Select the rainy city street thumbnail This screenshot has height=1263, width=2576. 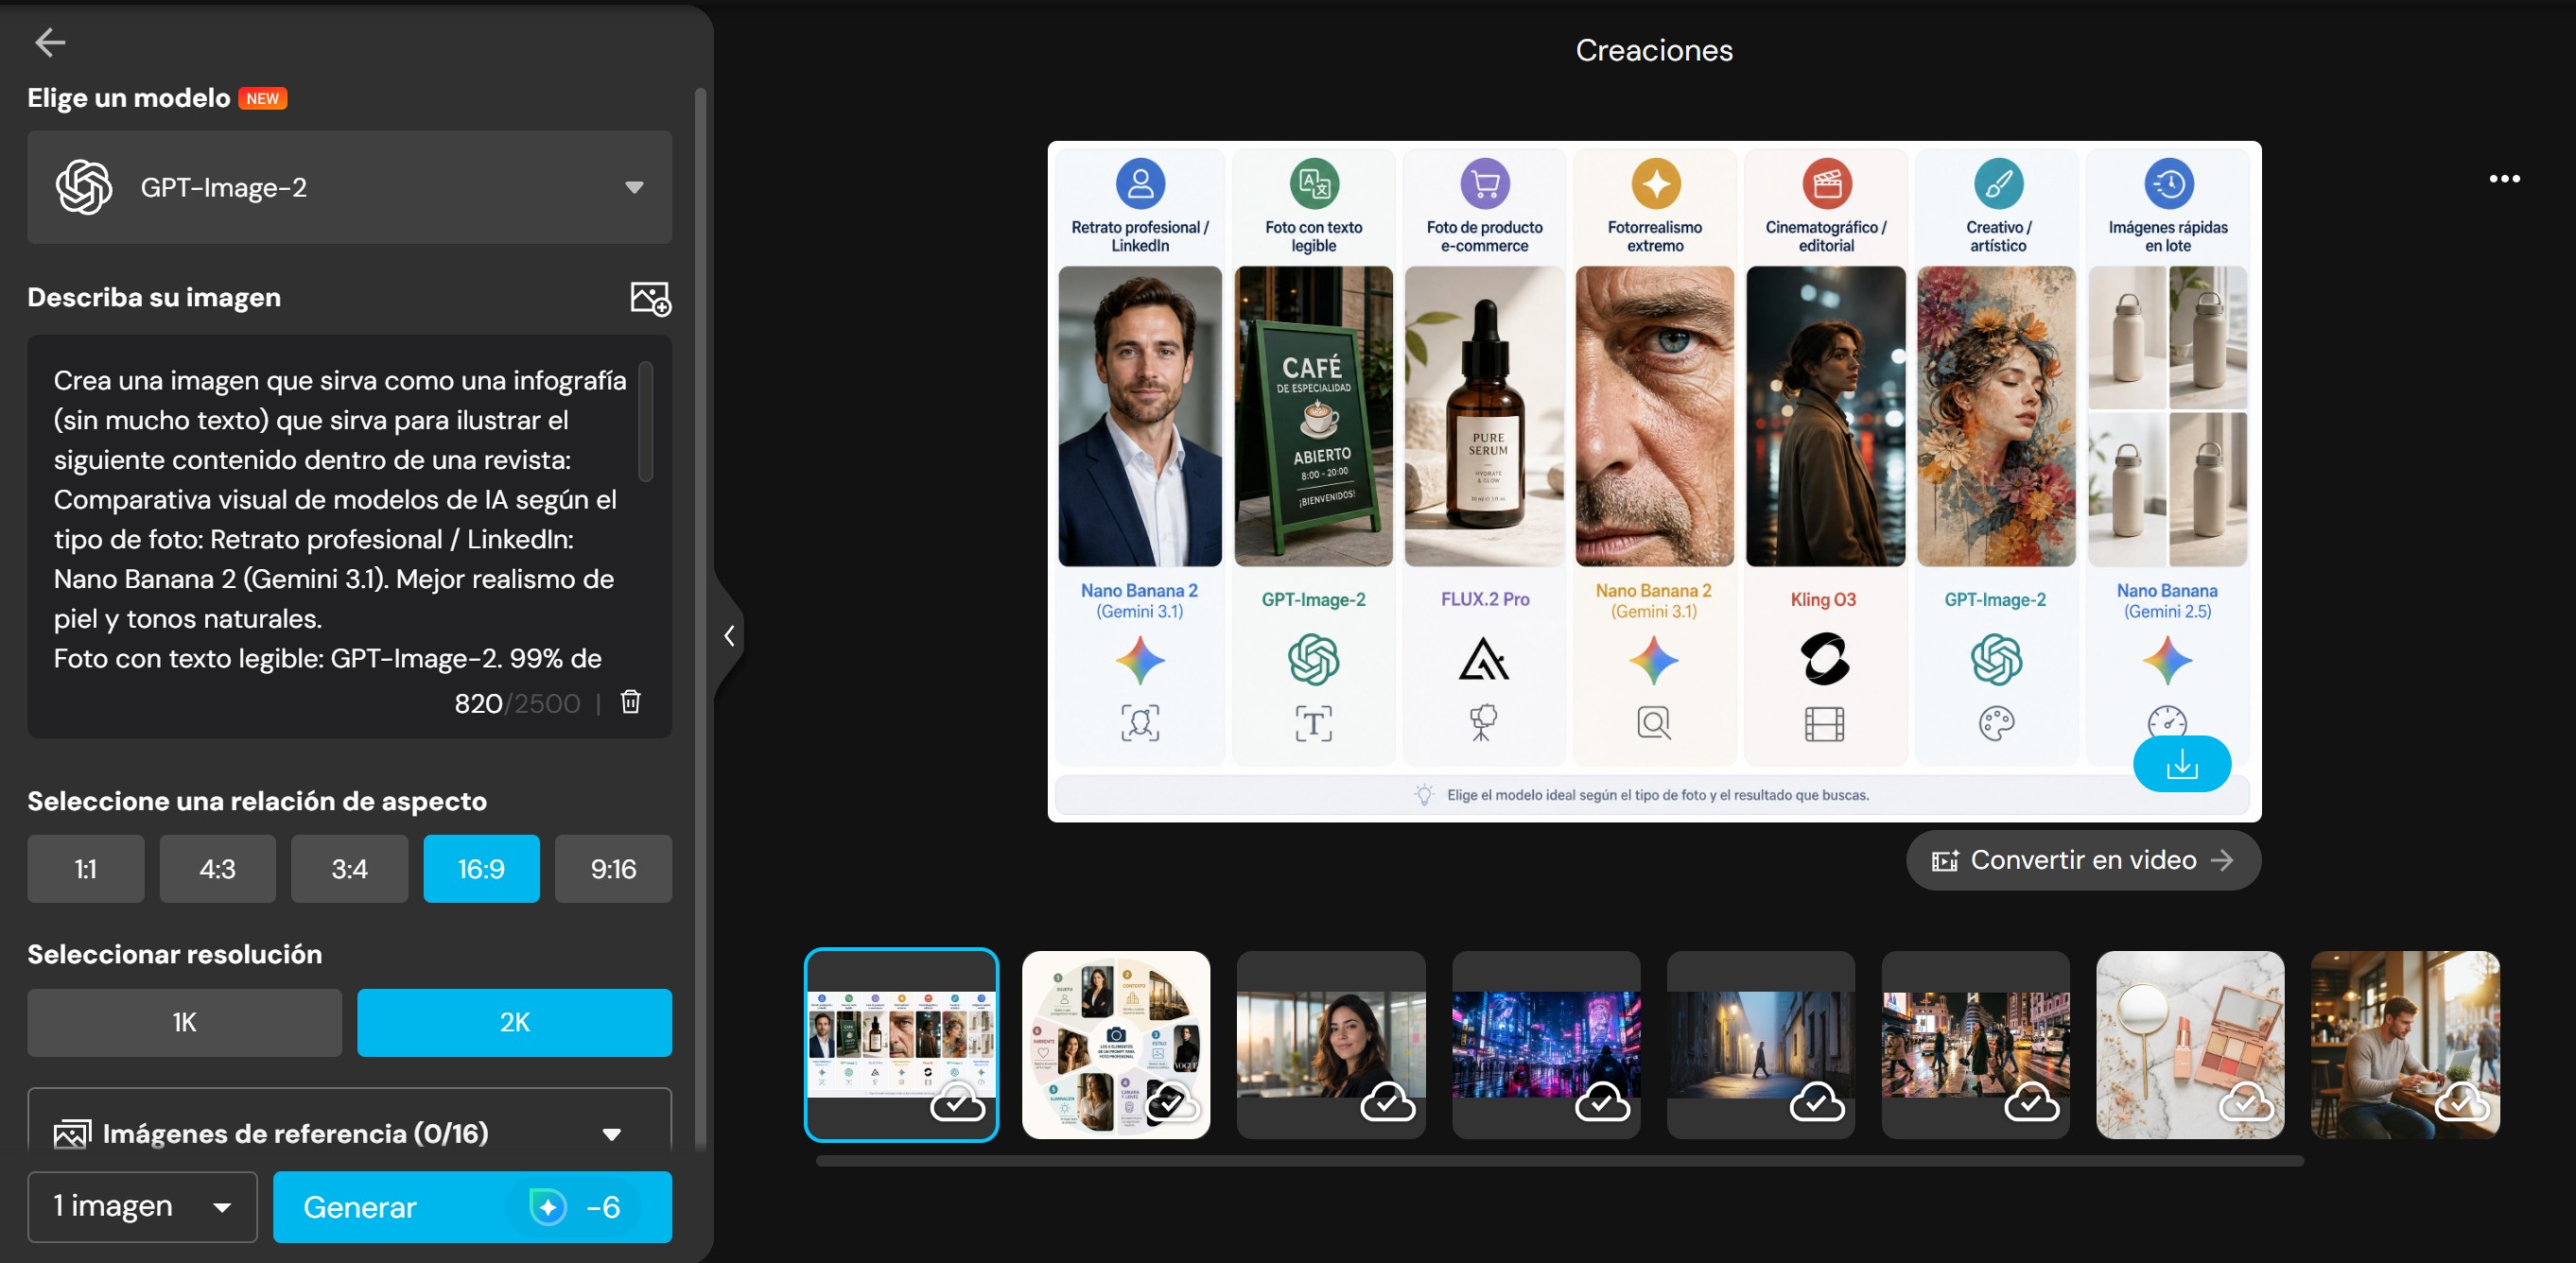click(x=1976, y=1045)
